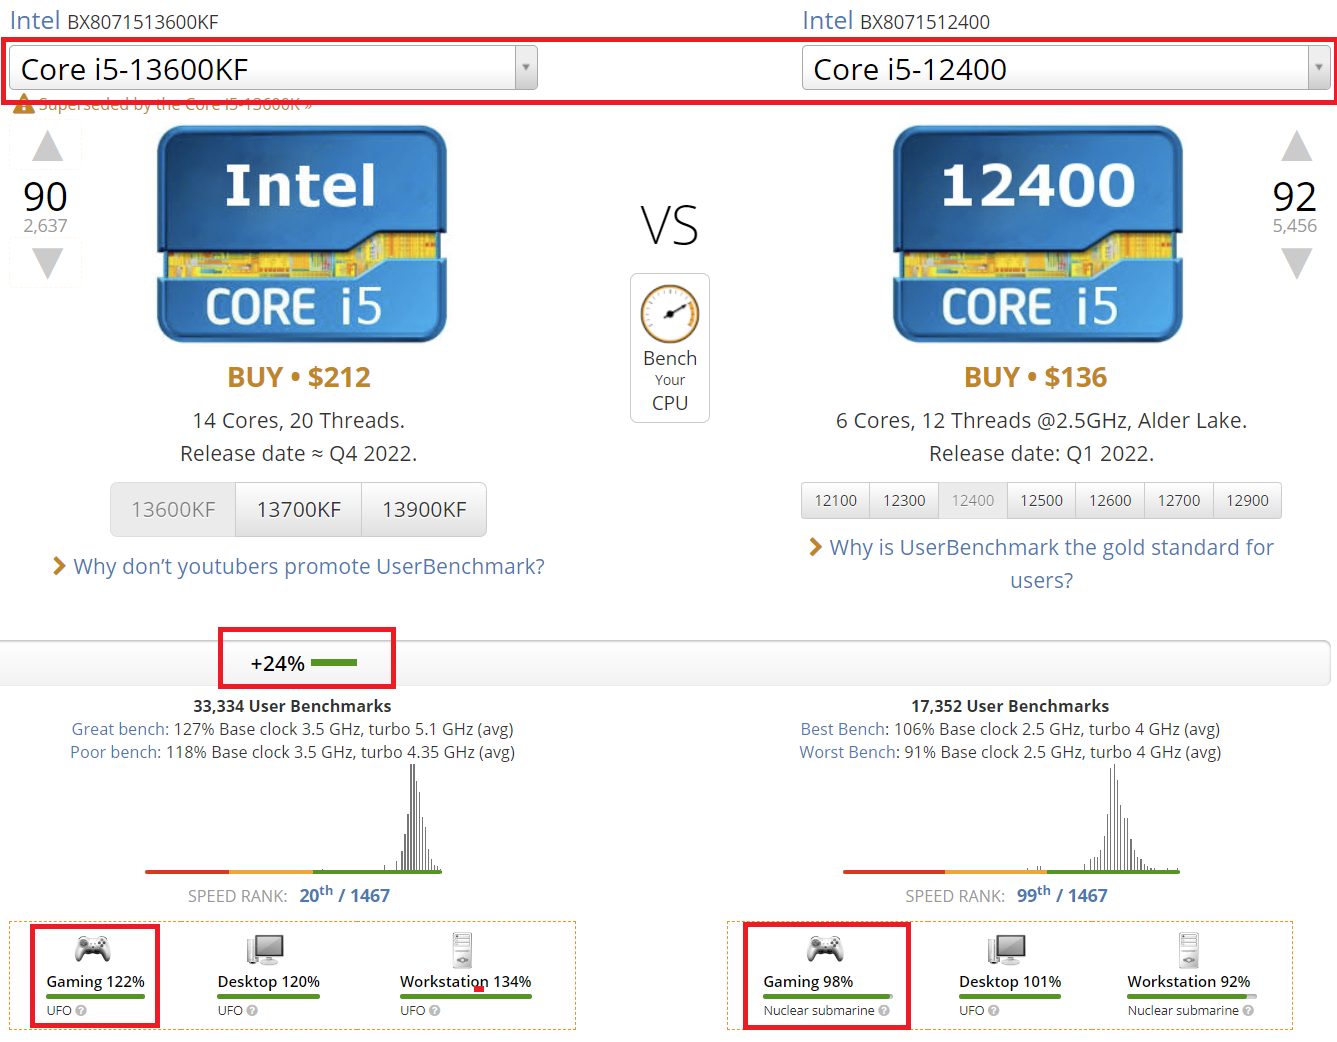
Task: Click the speed rank 20th / 1467 link
Action: [x=344, y=895]
